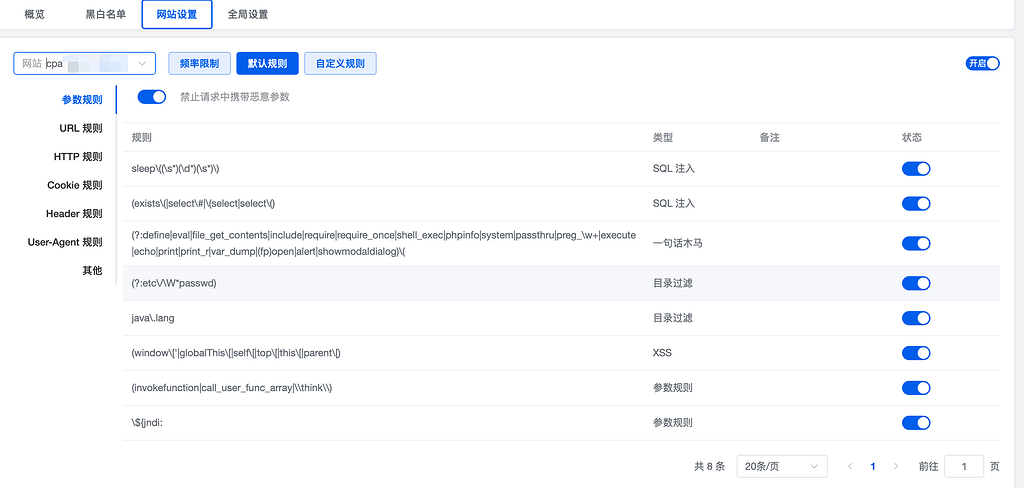This screenshot has width=1024, height=488.
Task: Select 参数规则 in the sidebar
Action: (82, 100)
